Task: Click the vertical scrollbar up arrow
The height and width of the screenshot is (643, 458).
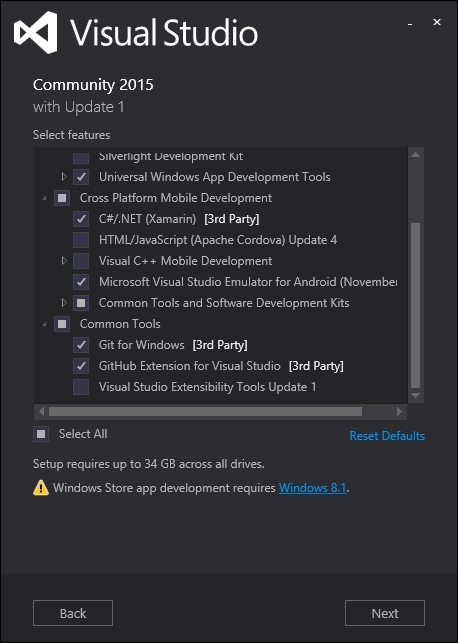Action: [x=415, y=155]
